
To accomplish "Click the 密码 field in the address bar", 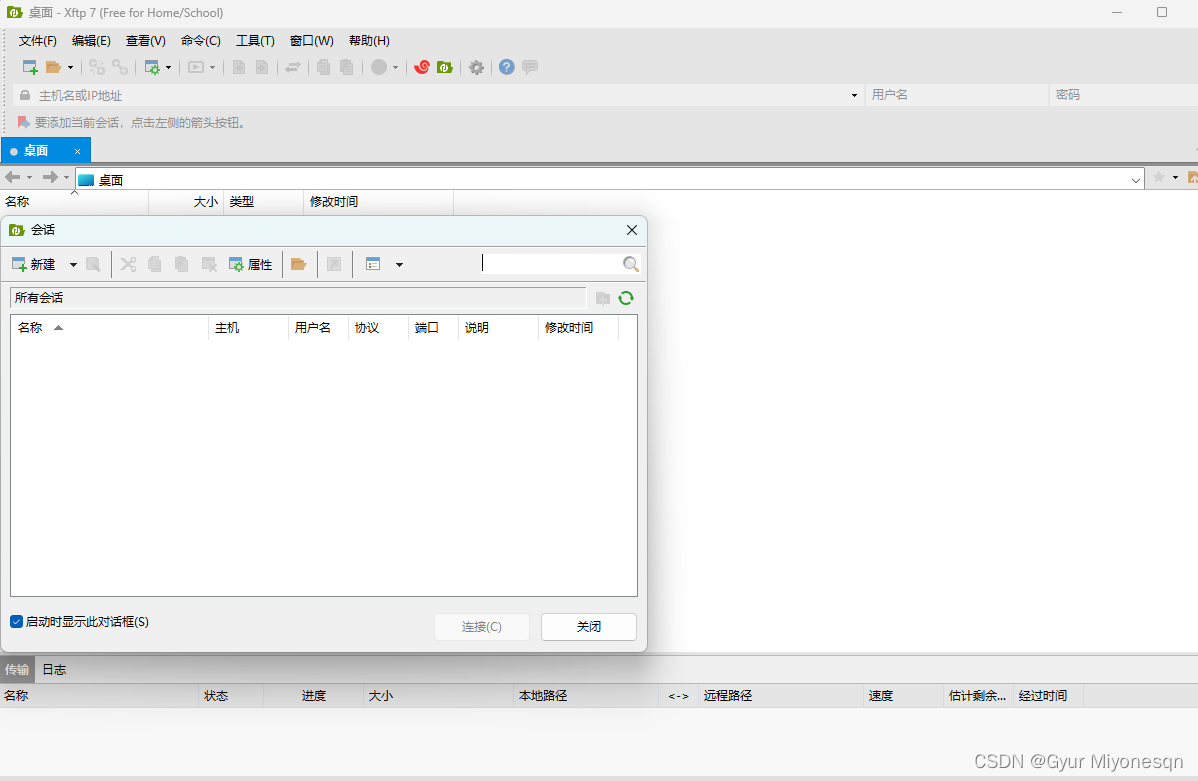I will [1123, 95].
